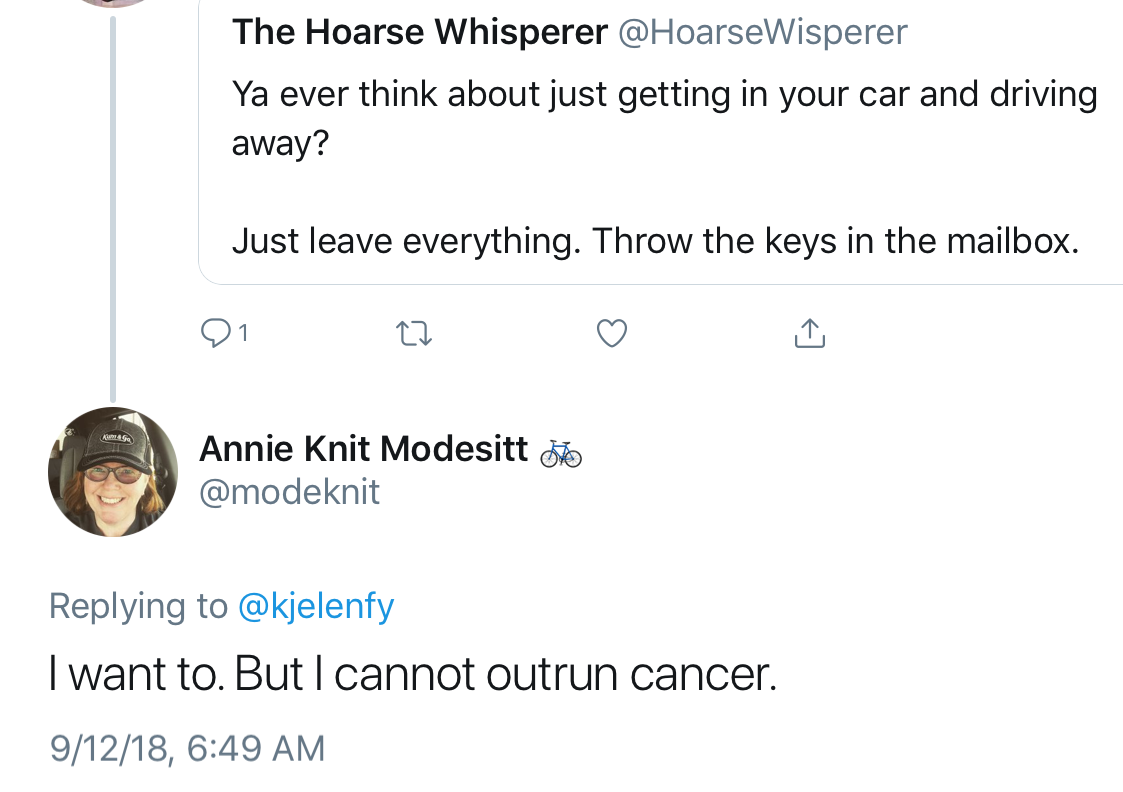Viewport: 1123px width, 792px height.
Task: Tap the reply speech bubble icon
Action: point(215,333)
